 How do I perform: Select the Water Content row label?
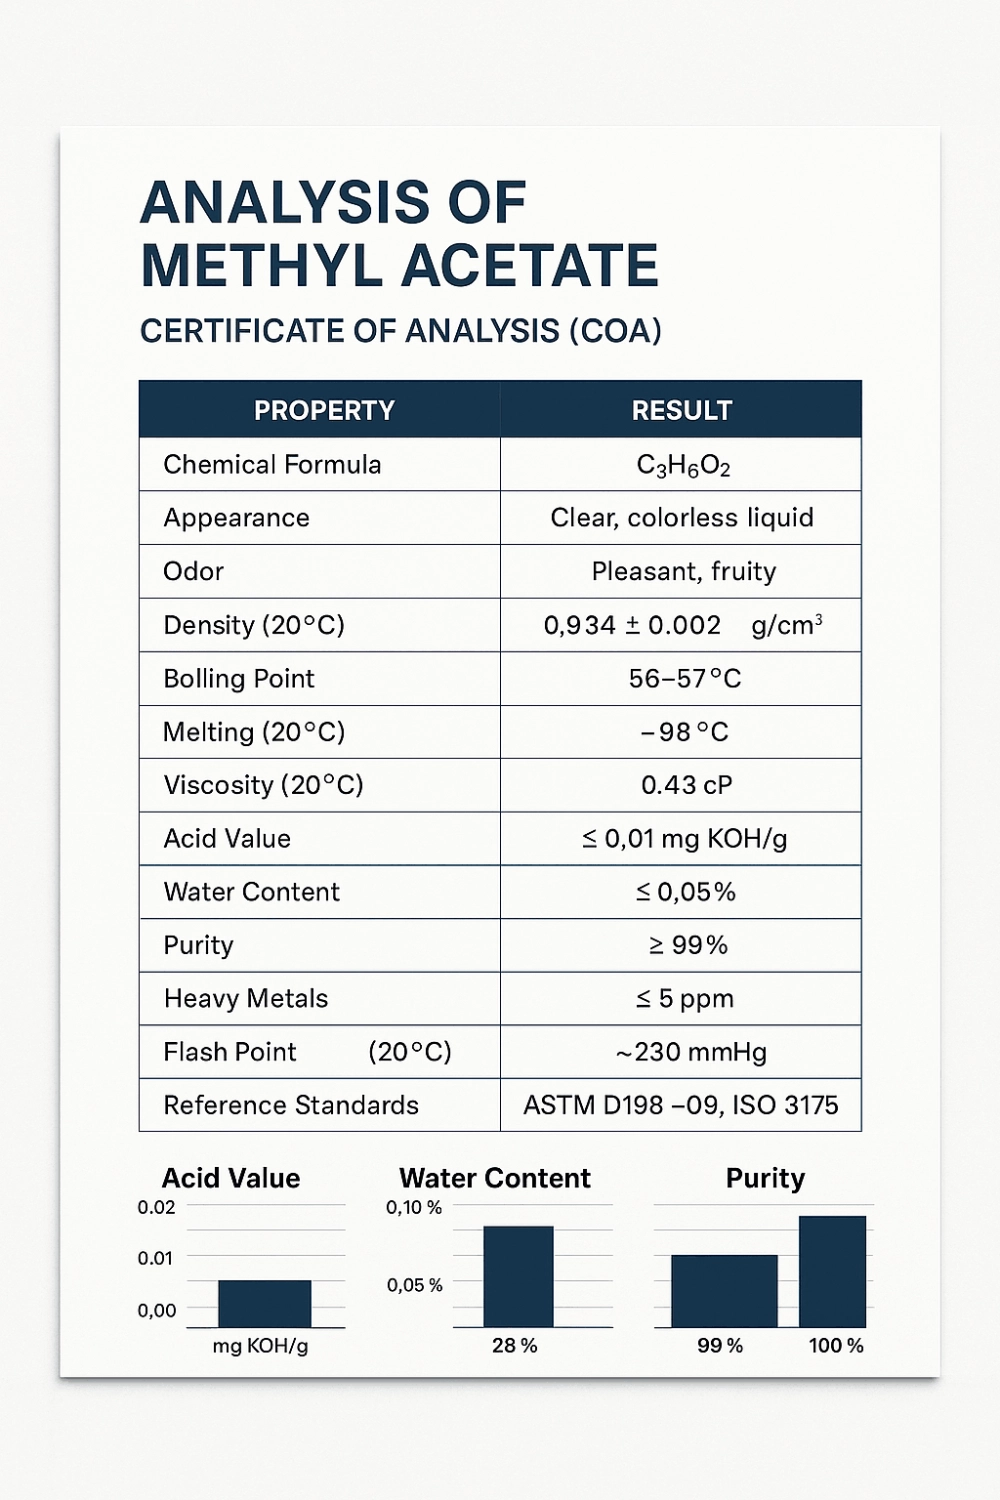(252, 892)
